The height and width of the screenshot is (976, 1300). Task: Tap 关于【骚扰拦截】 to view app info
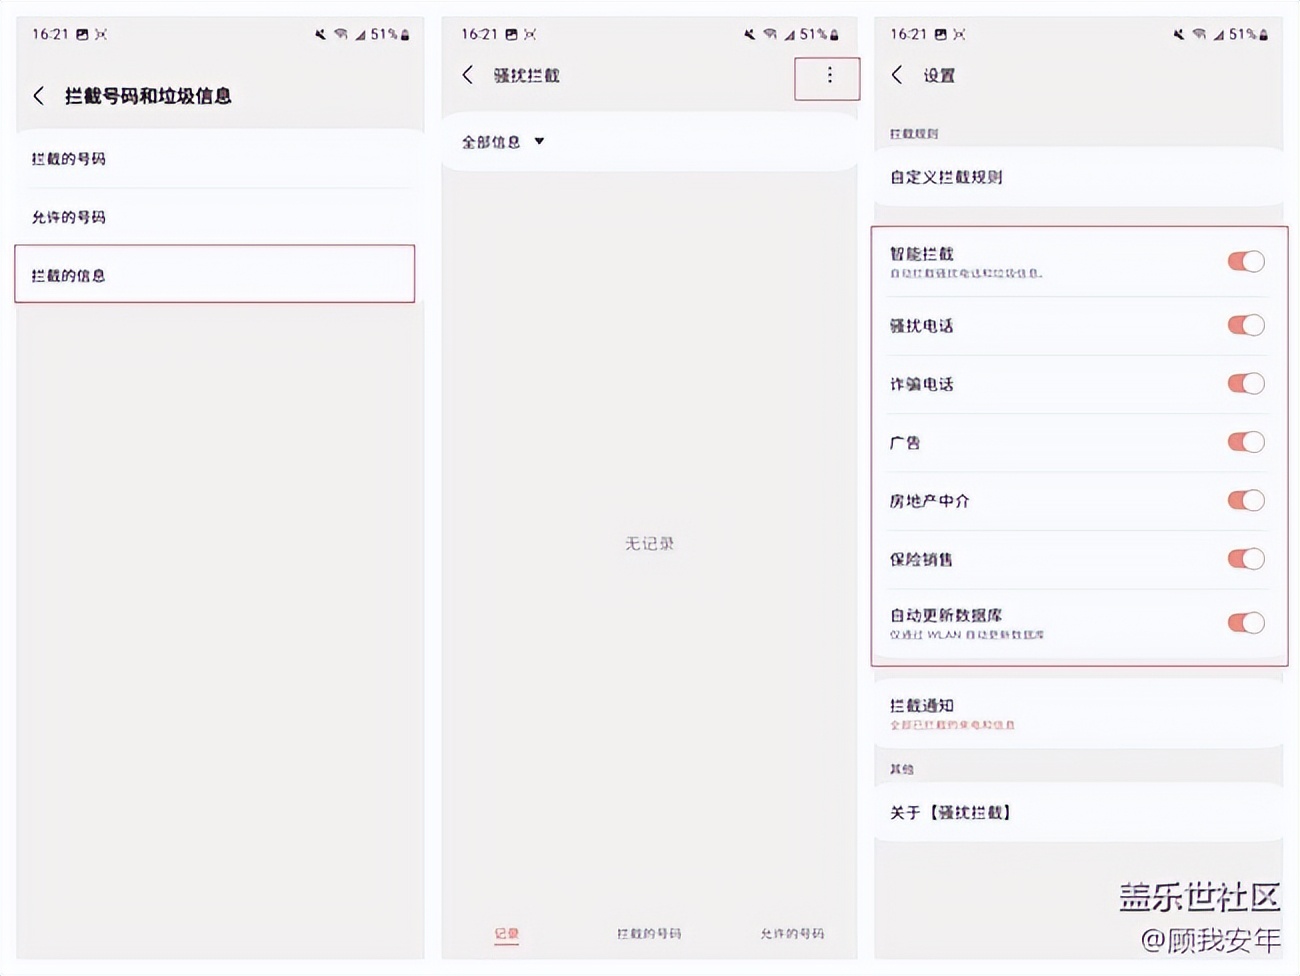pyautogui.click(x=950, y=813)
